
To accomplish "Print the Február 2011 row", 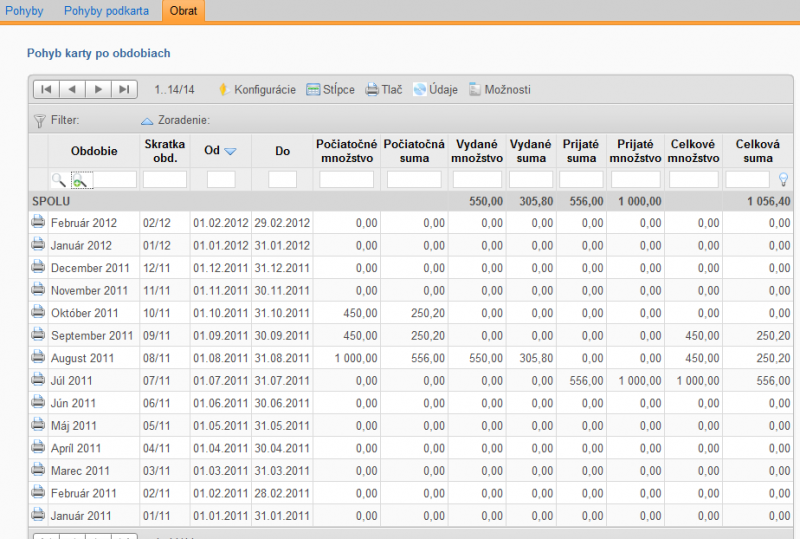I will coord(38,492).
